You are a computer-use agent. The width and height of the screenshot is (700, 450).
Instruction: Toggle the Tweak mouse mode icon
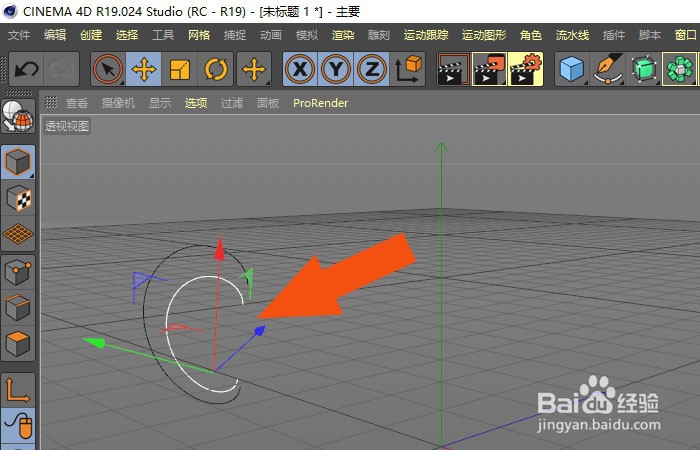point(18,425)
